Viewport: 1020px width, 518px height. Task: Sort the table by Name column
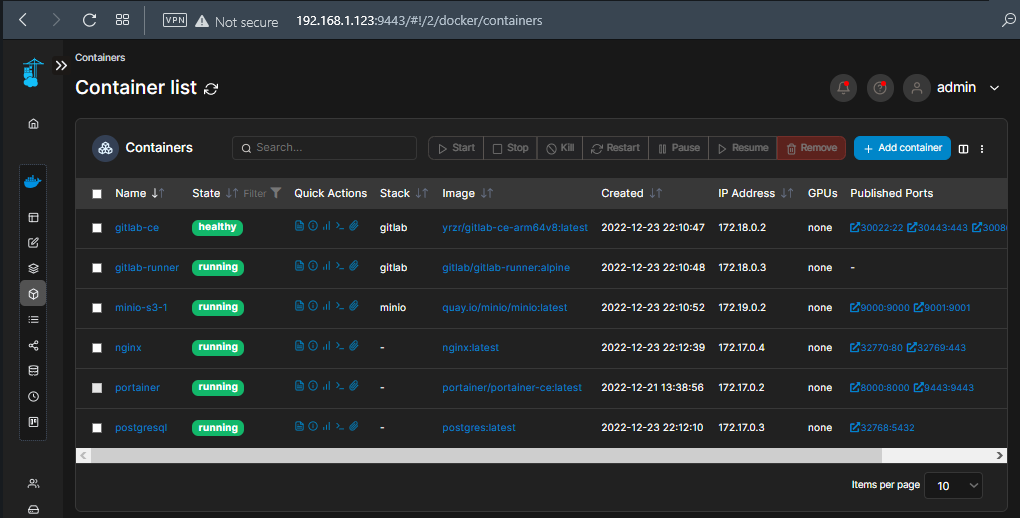(139, 193)
